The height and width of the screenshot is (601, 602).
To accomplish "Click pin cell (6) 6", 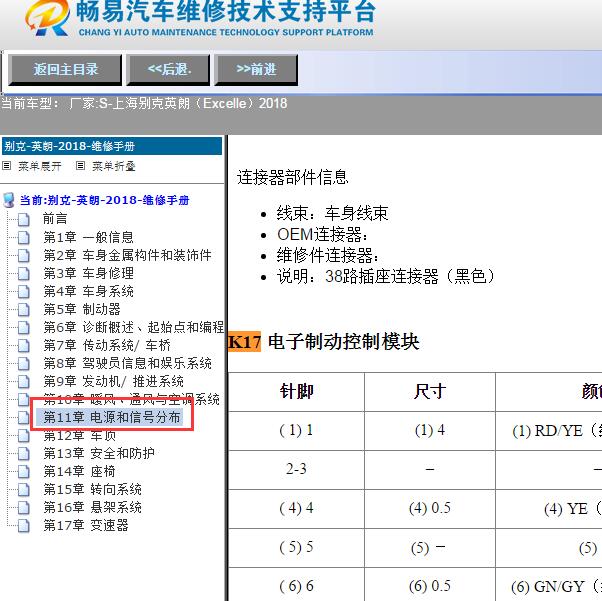I will pos(296,586).
